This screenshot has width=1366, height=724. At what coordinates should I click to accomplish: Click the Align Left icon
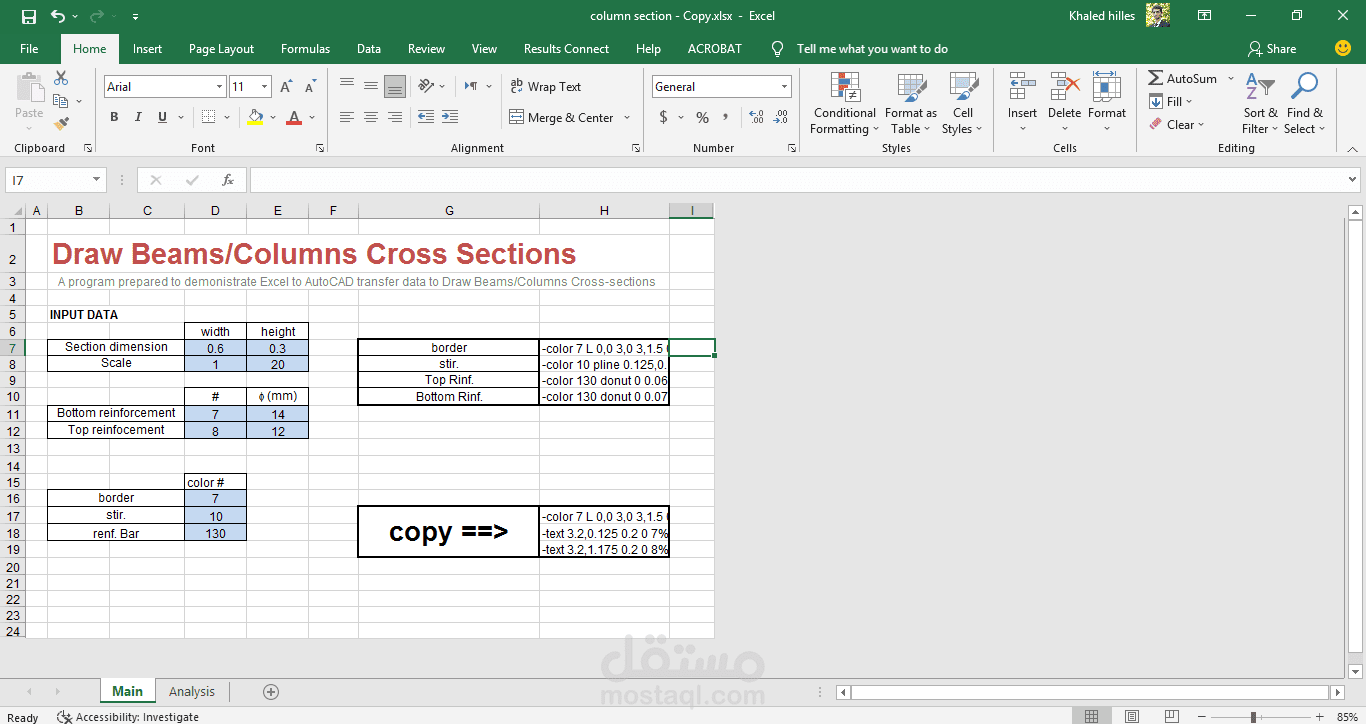click(347, 117)
